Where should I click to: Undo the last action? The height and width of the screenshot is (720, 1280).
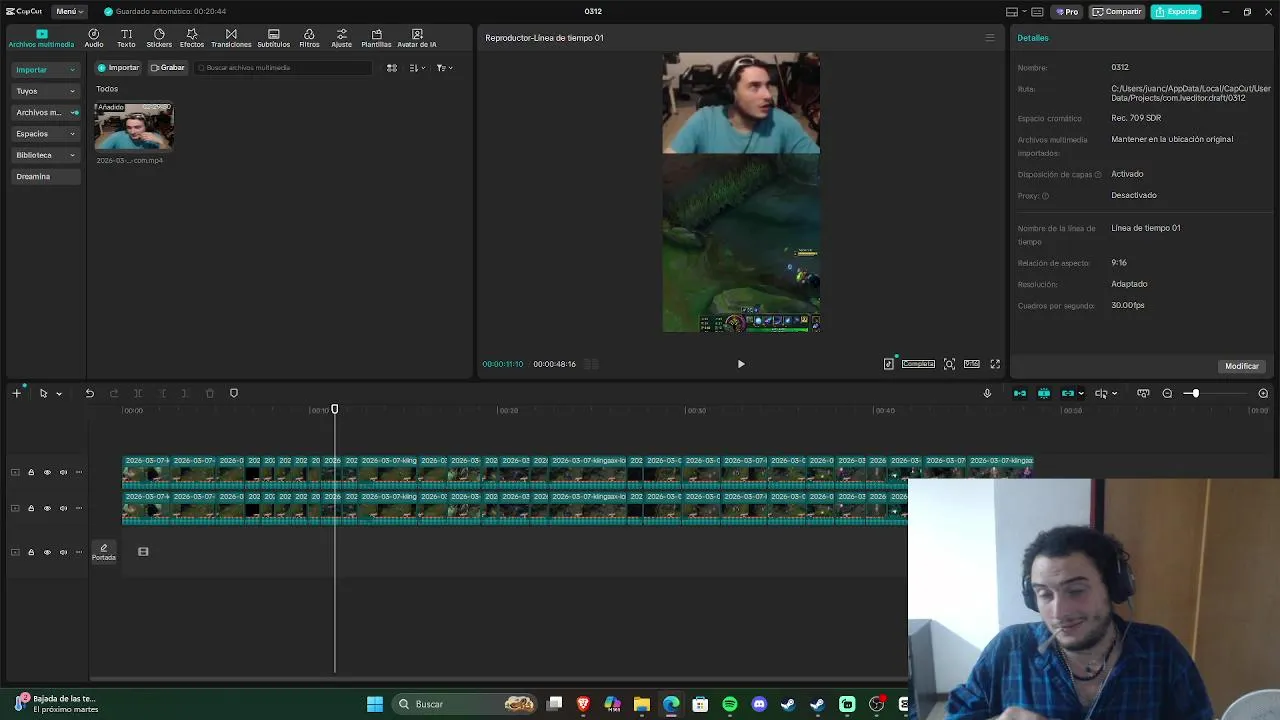click(x=89, y=393)
